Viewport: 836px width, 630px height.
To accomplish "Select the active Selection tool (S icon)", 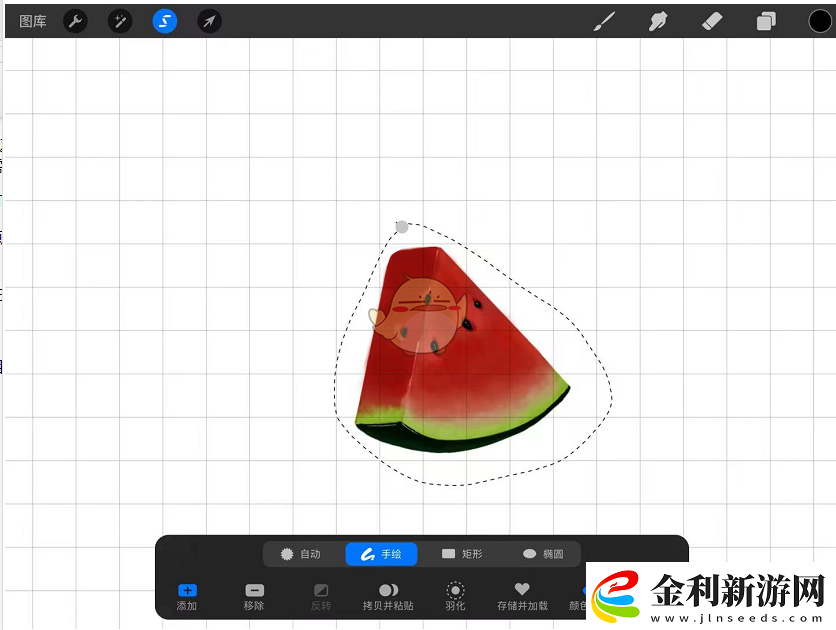I will tap(164, 21).
